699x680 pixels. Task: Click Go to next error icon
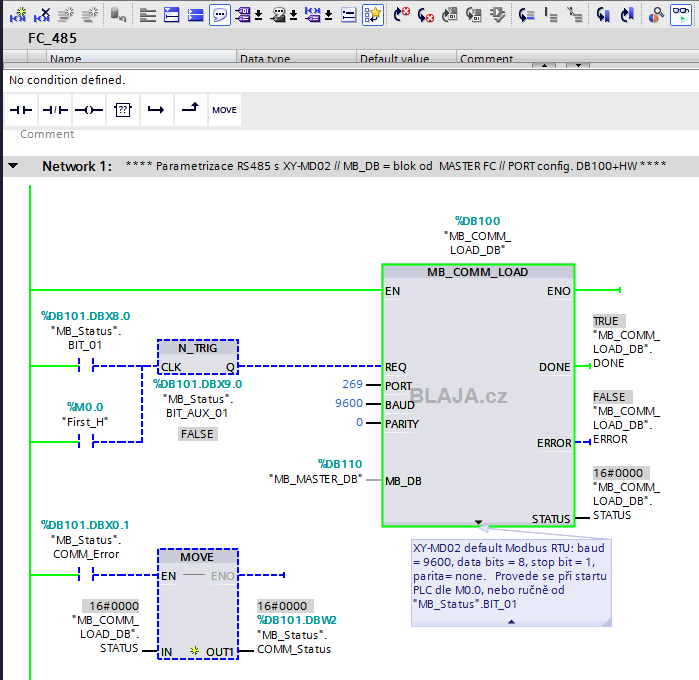(402, 15)
